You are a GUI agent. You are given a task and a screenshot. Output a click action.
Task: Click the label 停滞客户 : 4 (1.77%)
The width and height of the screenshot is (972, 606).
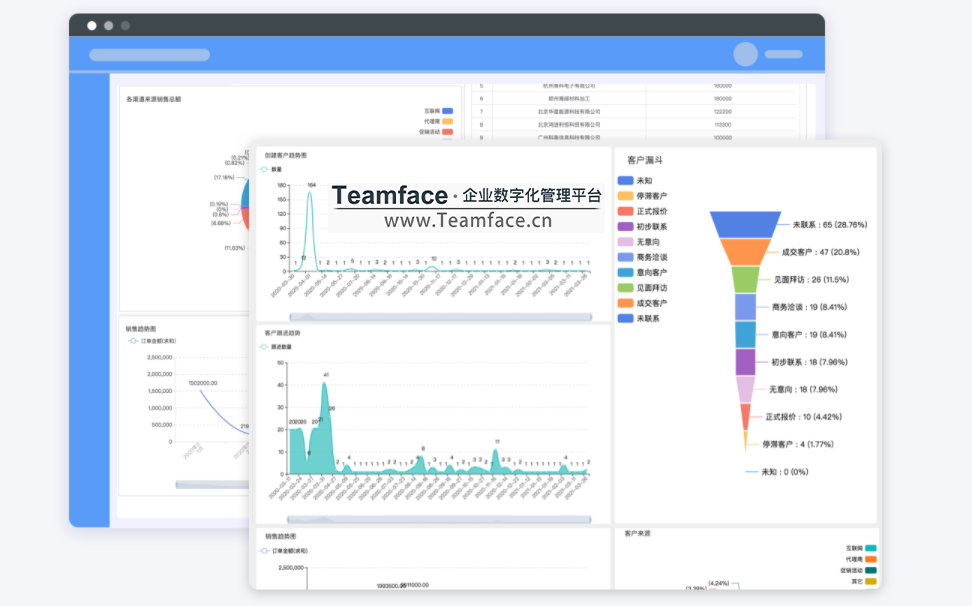[x=798, y=444]
